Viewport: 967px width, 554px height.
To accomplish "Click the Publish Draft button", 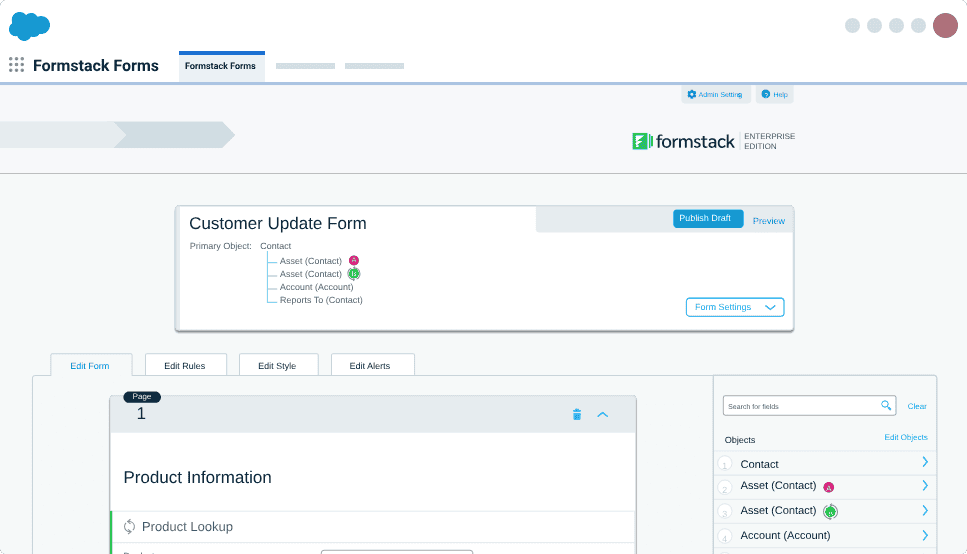I will (707, 218).
